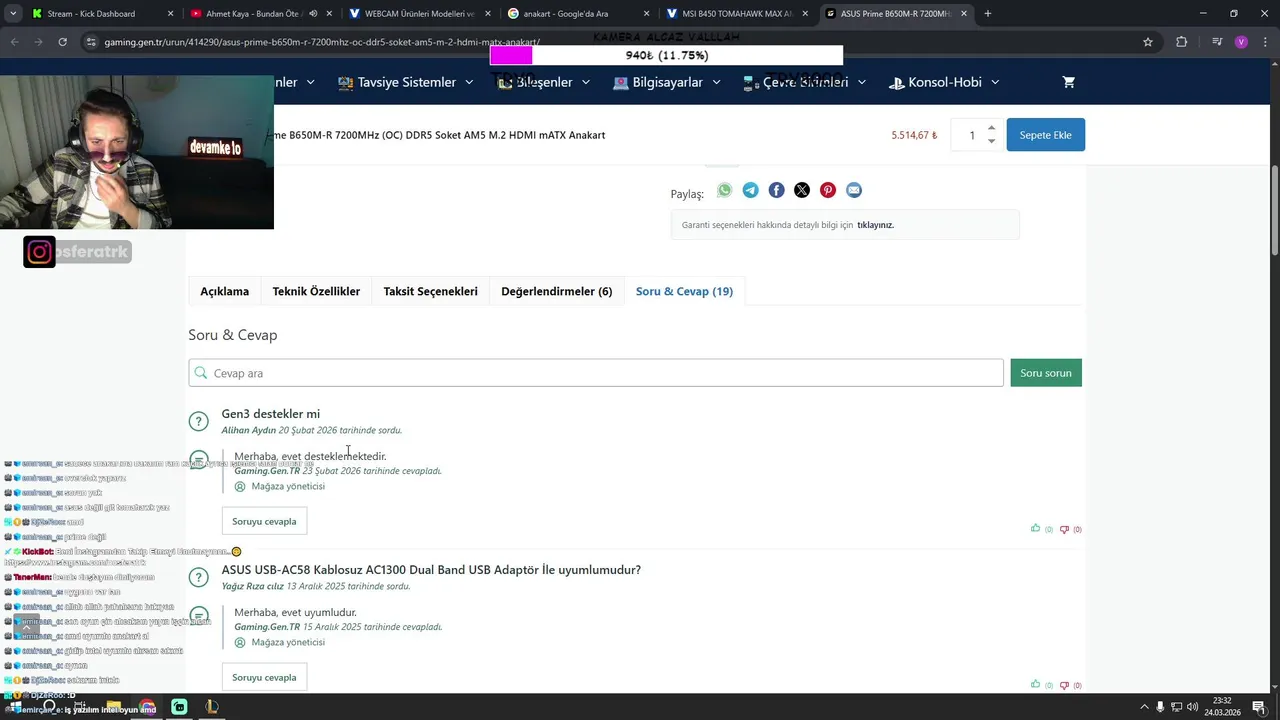1280x720 pixels.
Task: Switch to Değerlendirmeler (6) tab
Action: [x=556, y=291]
